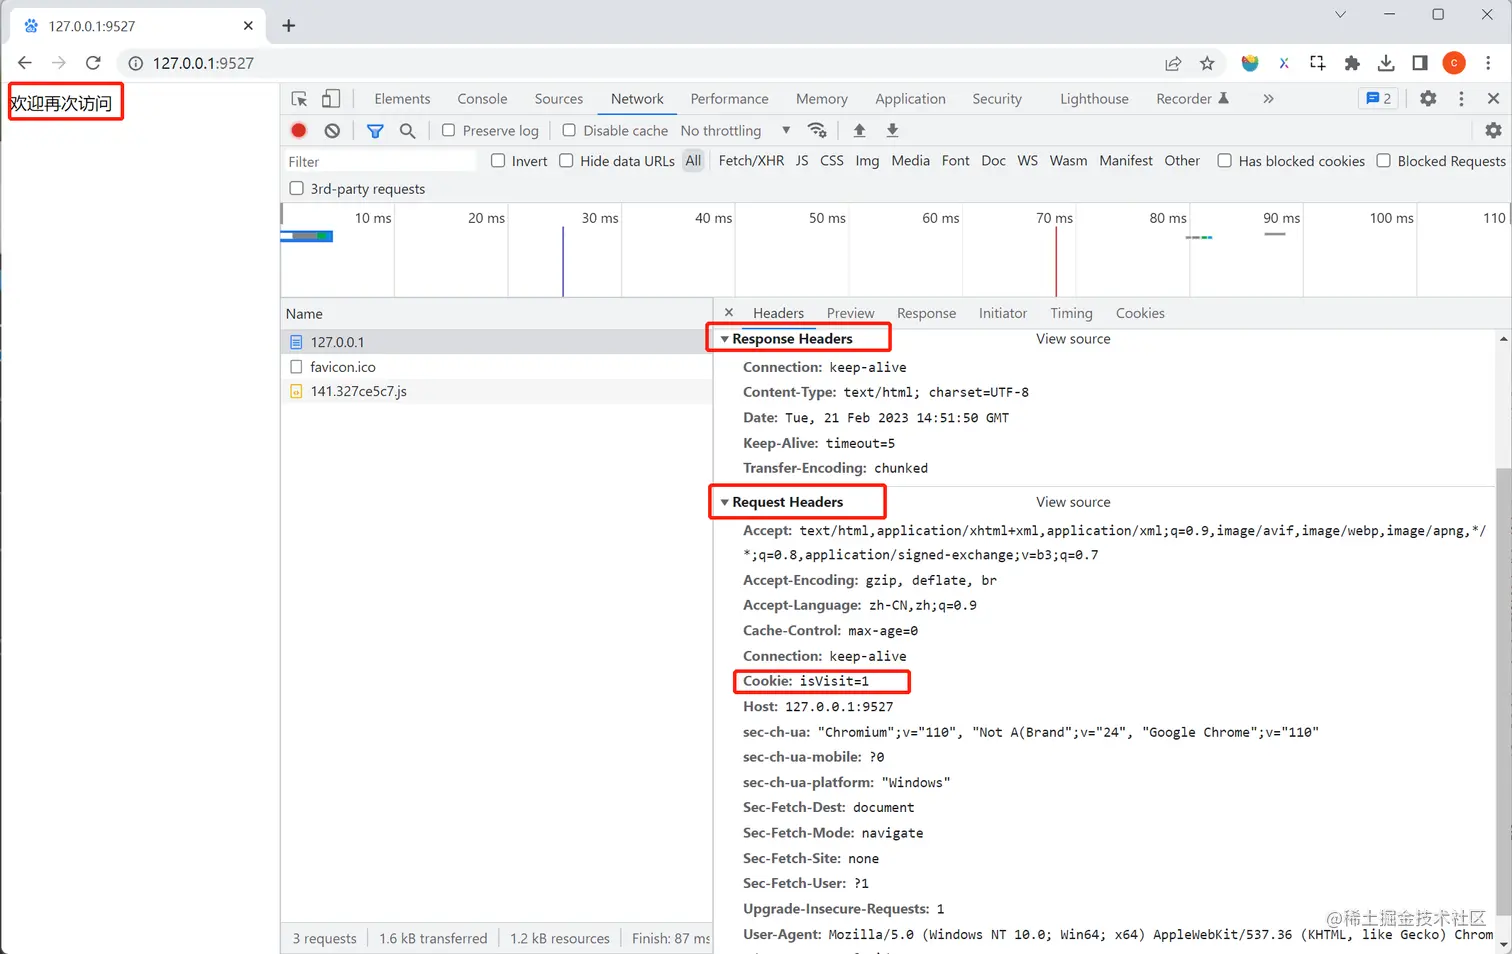Switch to Sources tab
The height and width of the screenshot is (954, 1512).
point(559,99)
